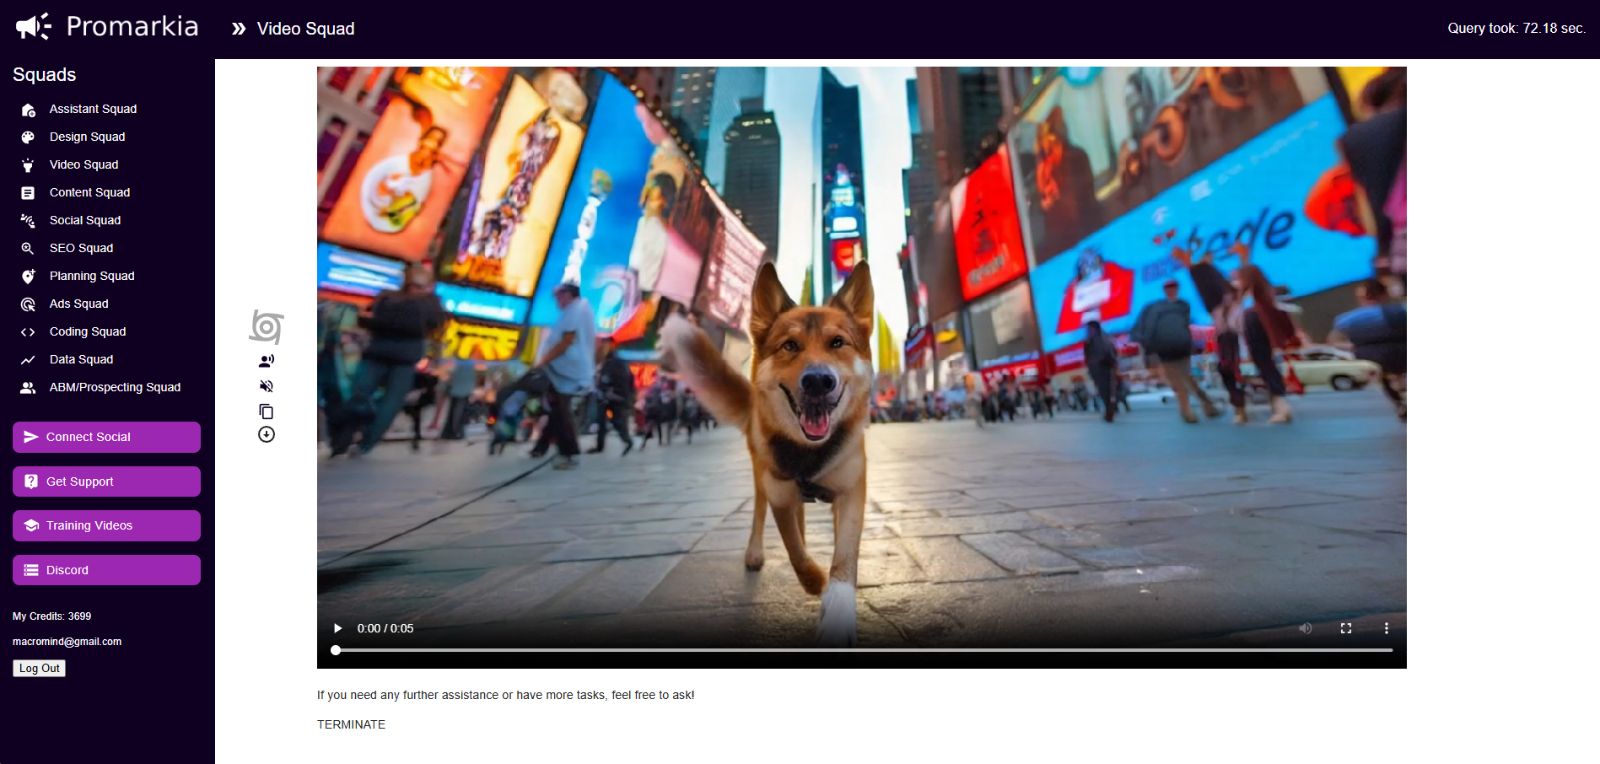This screenshot has height=764, width=1600.
Task: Enter fullscreen mode on the video
Action: (1346, 628)
